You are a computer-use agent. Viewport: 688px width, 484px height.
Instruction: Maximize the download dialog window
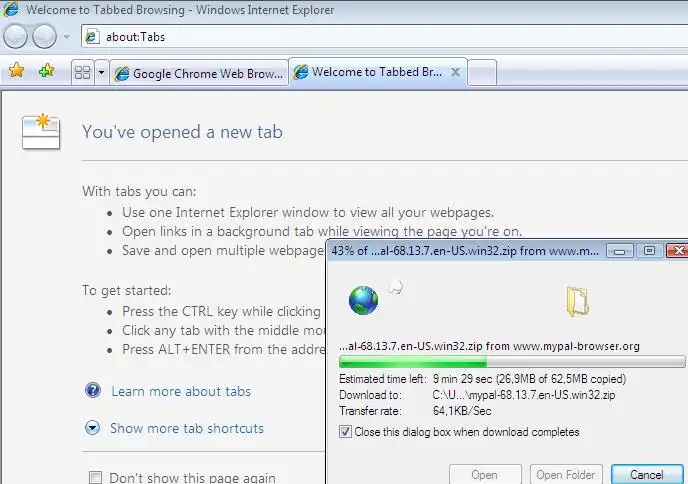649,251
